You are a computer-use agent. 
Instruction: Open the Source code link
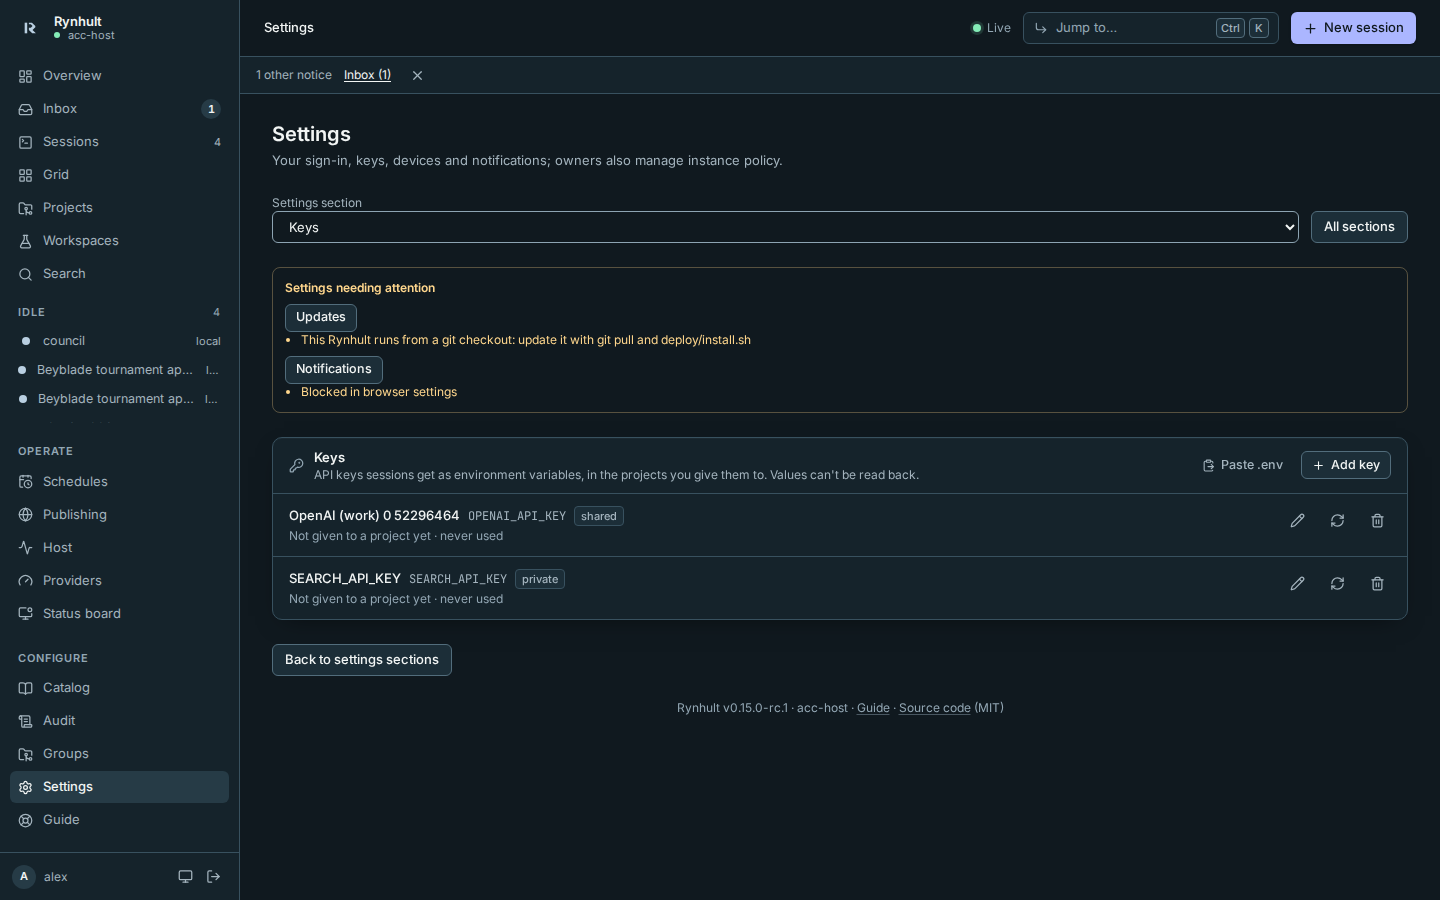coord(935,708)
